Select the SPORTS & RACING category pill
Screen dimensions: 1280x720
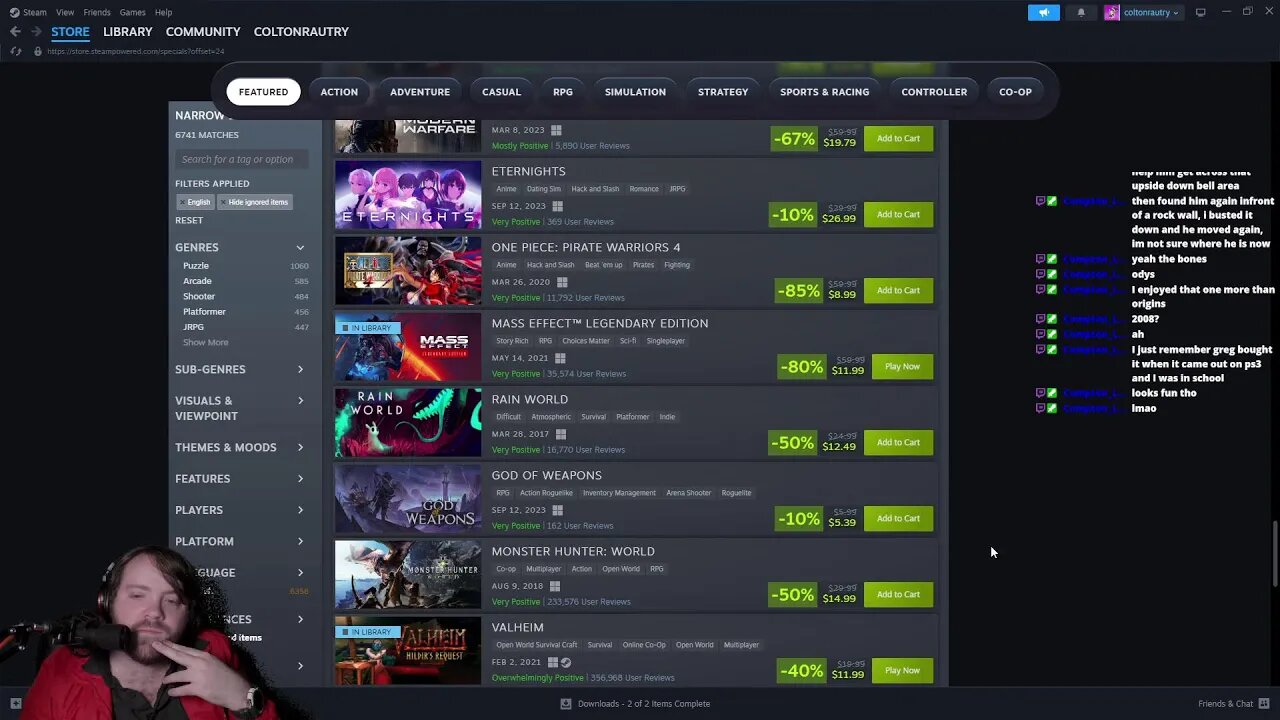pyautogui.click(x=824, y=92)
